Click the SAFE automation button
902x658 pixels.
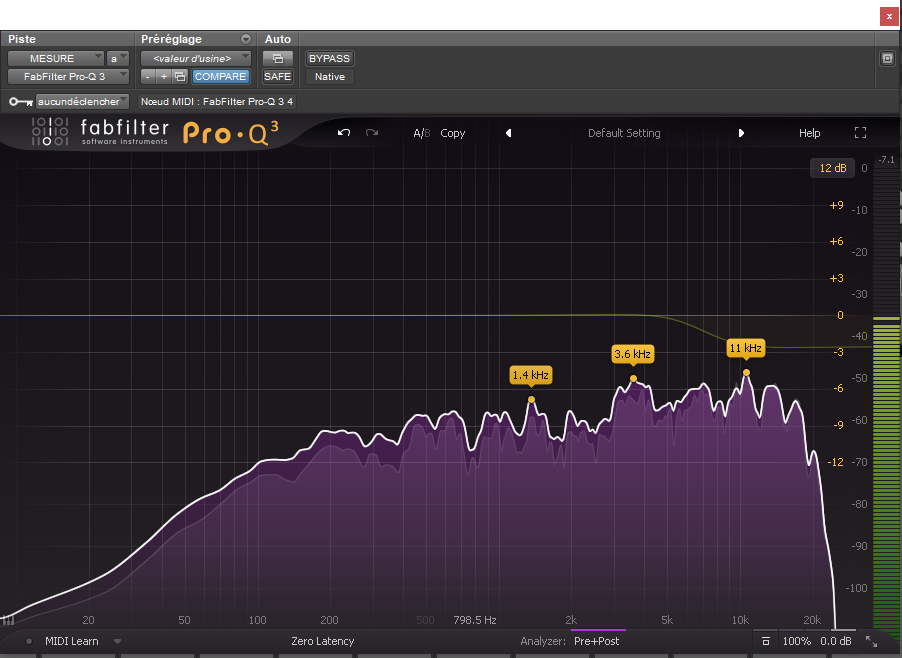point(277,76)
